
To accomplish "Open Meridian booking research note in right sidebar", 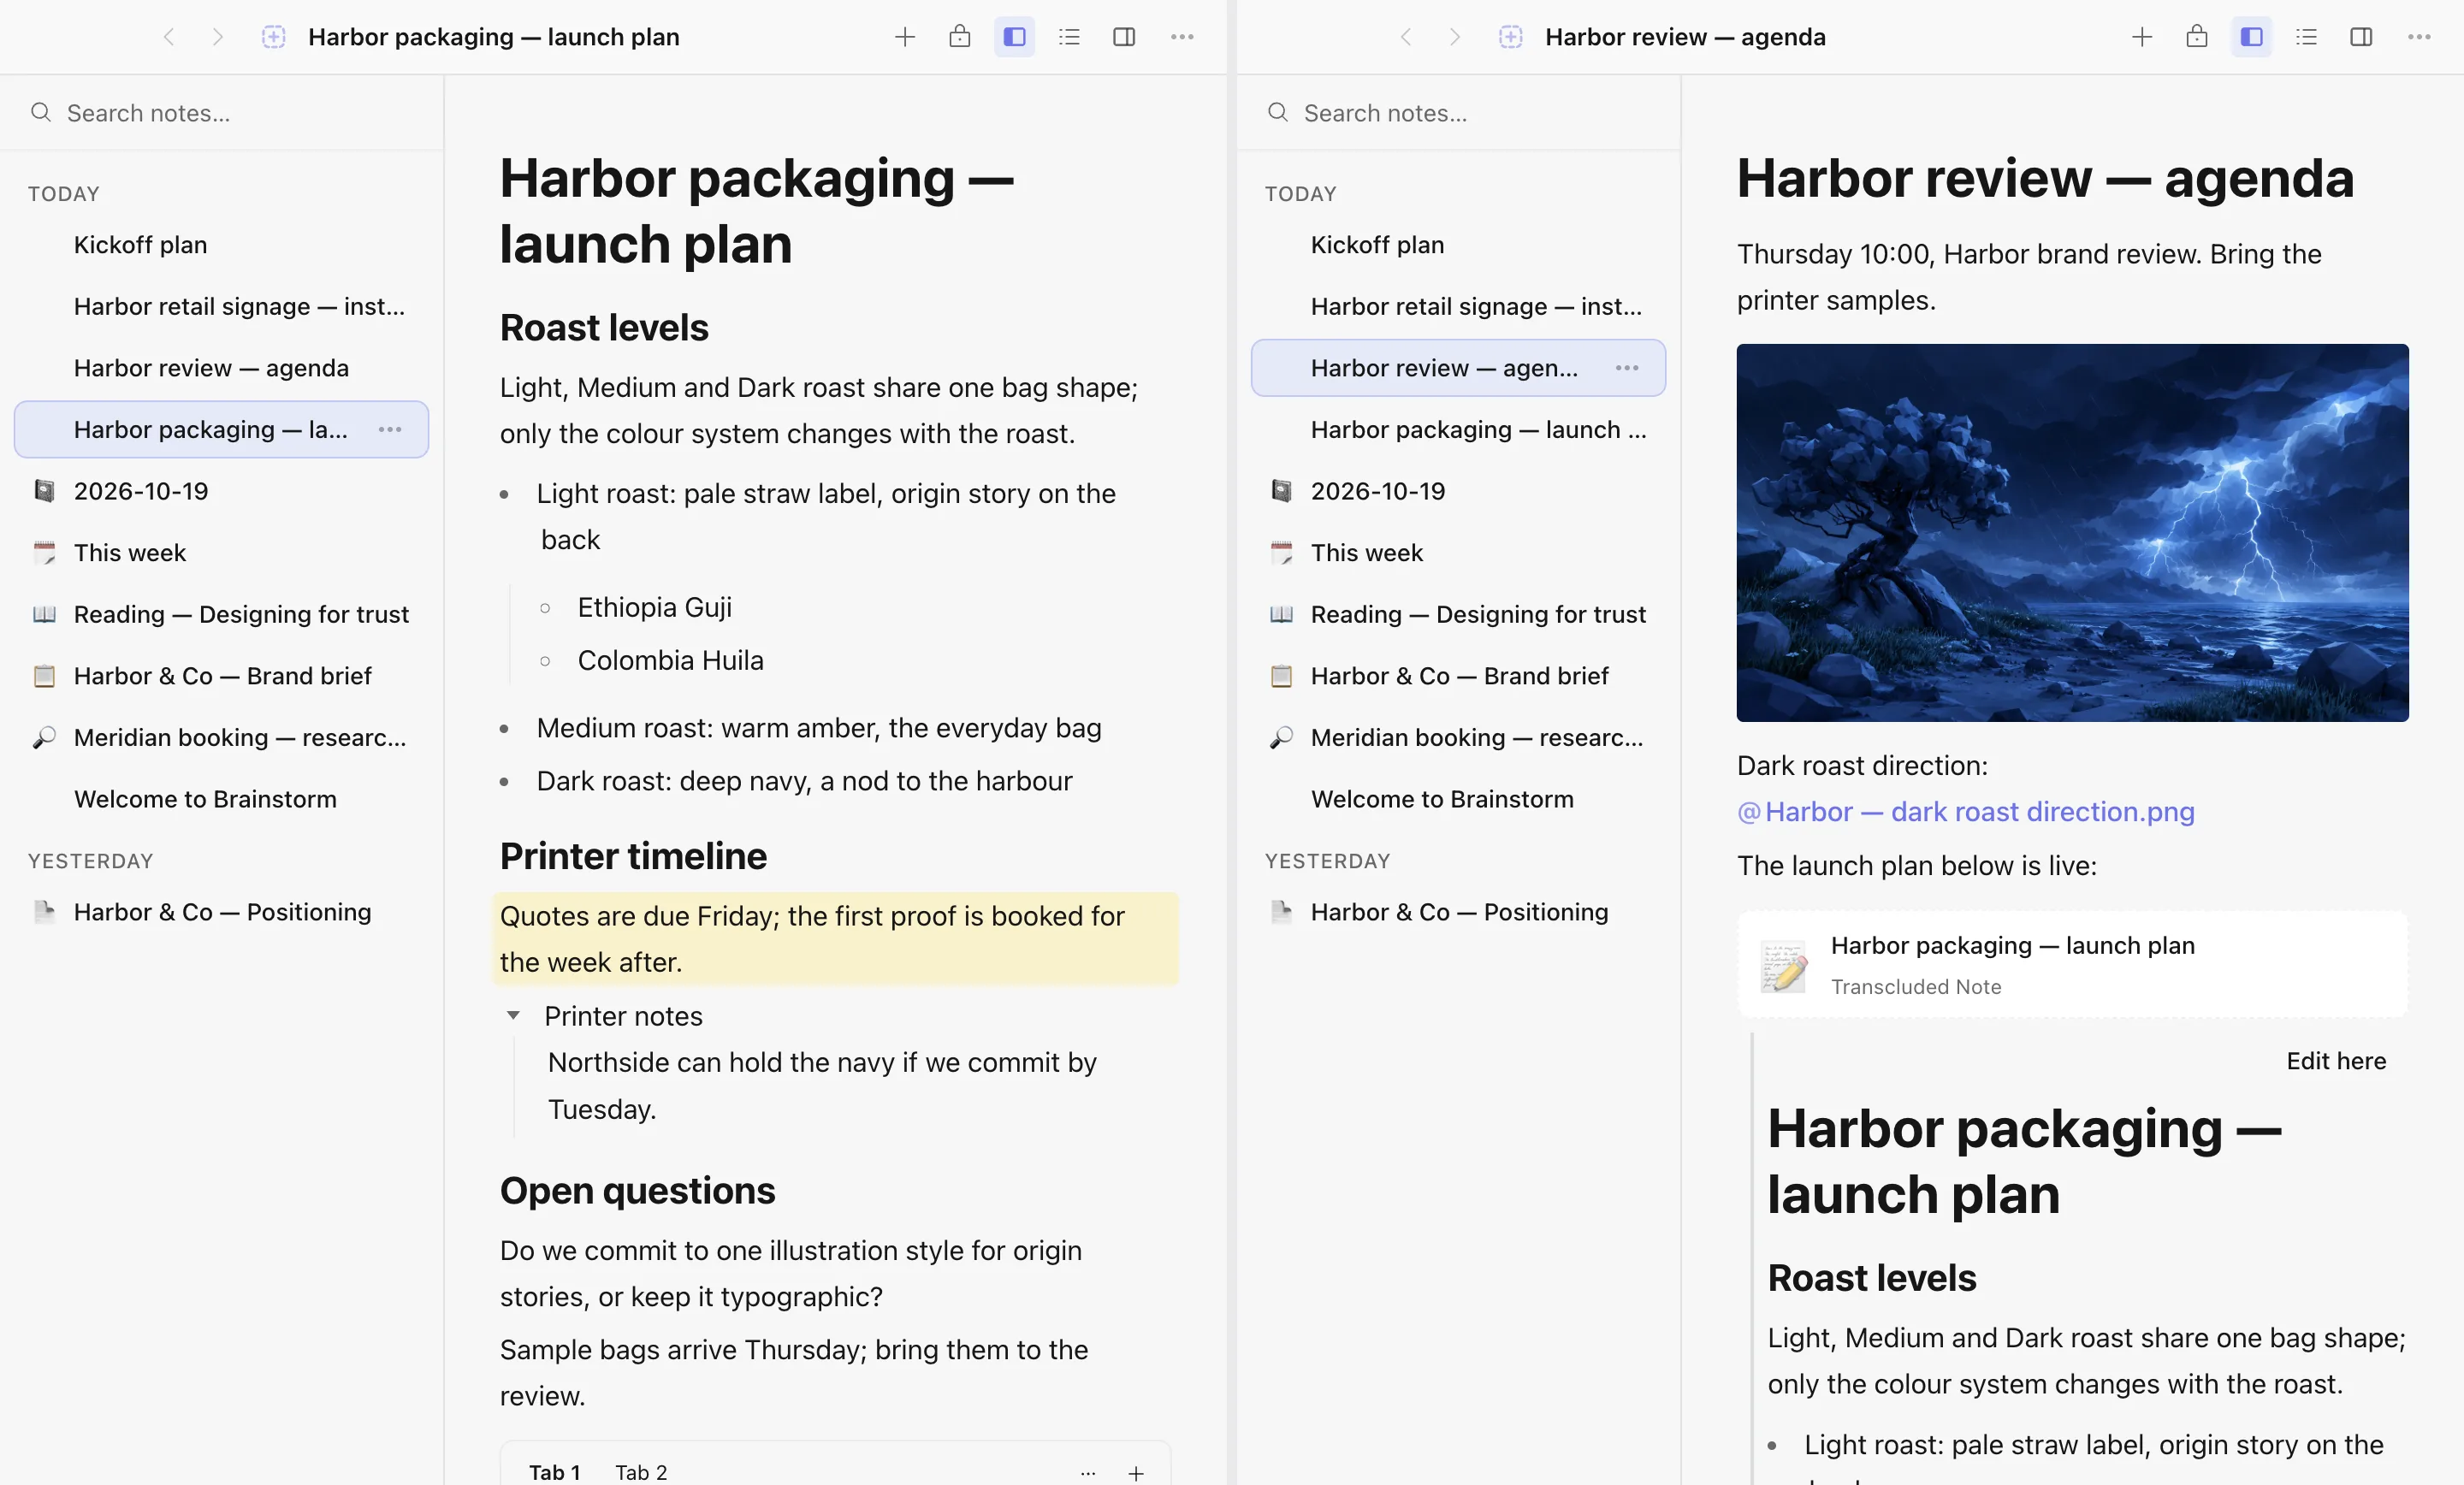I will coord(1458,738).
